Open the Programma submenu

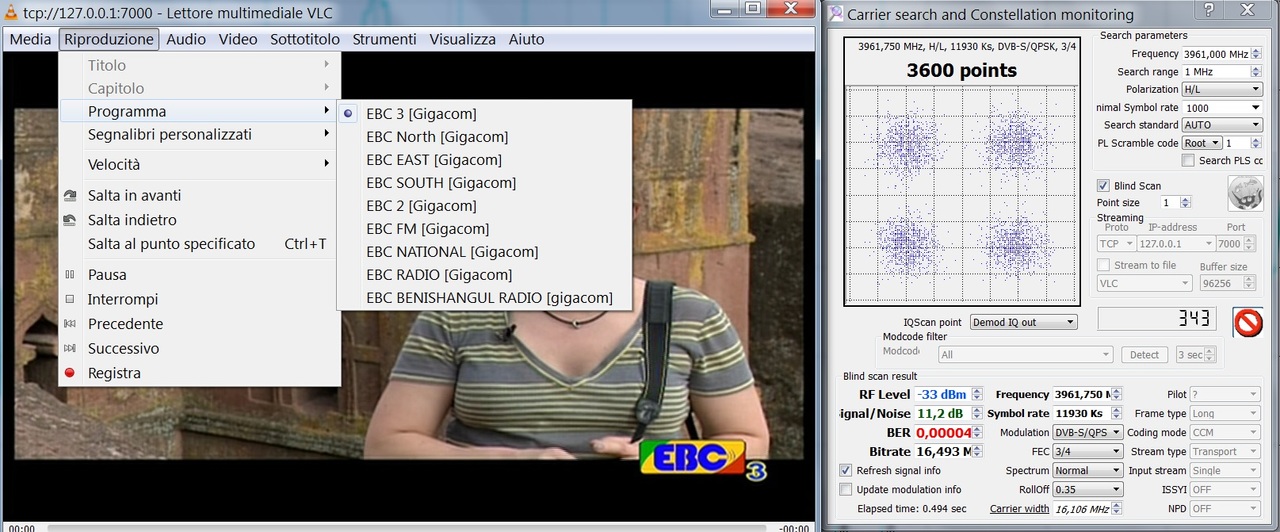tap(198, 111)
